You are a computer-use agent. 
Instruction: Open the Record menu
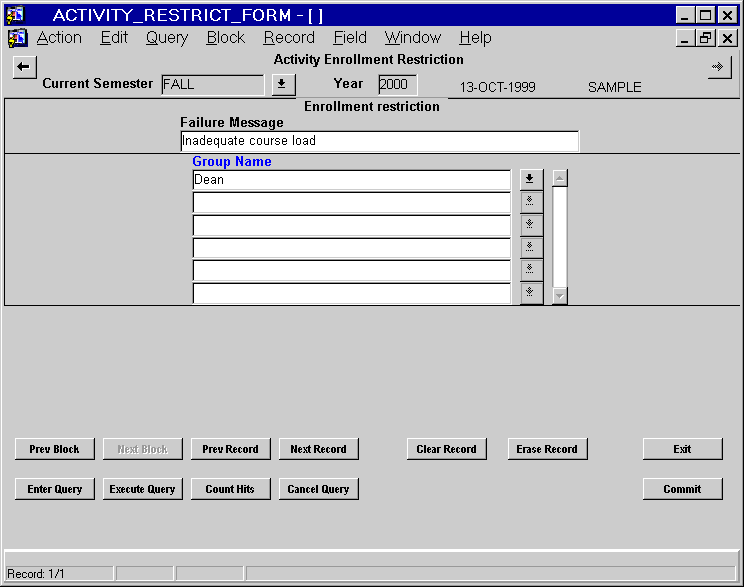pyautogui.click(x=289, y=37)
